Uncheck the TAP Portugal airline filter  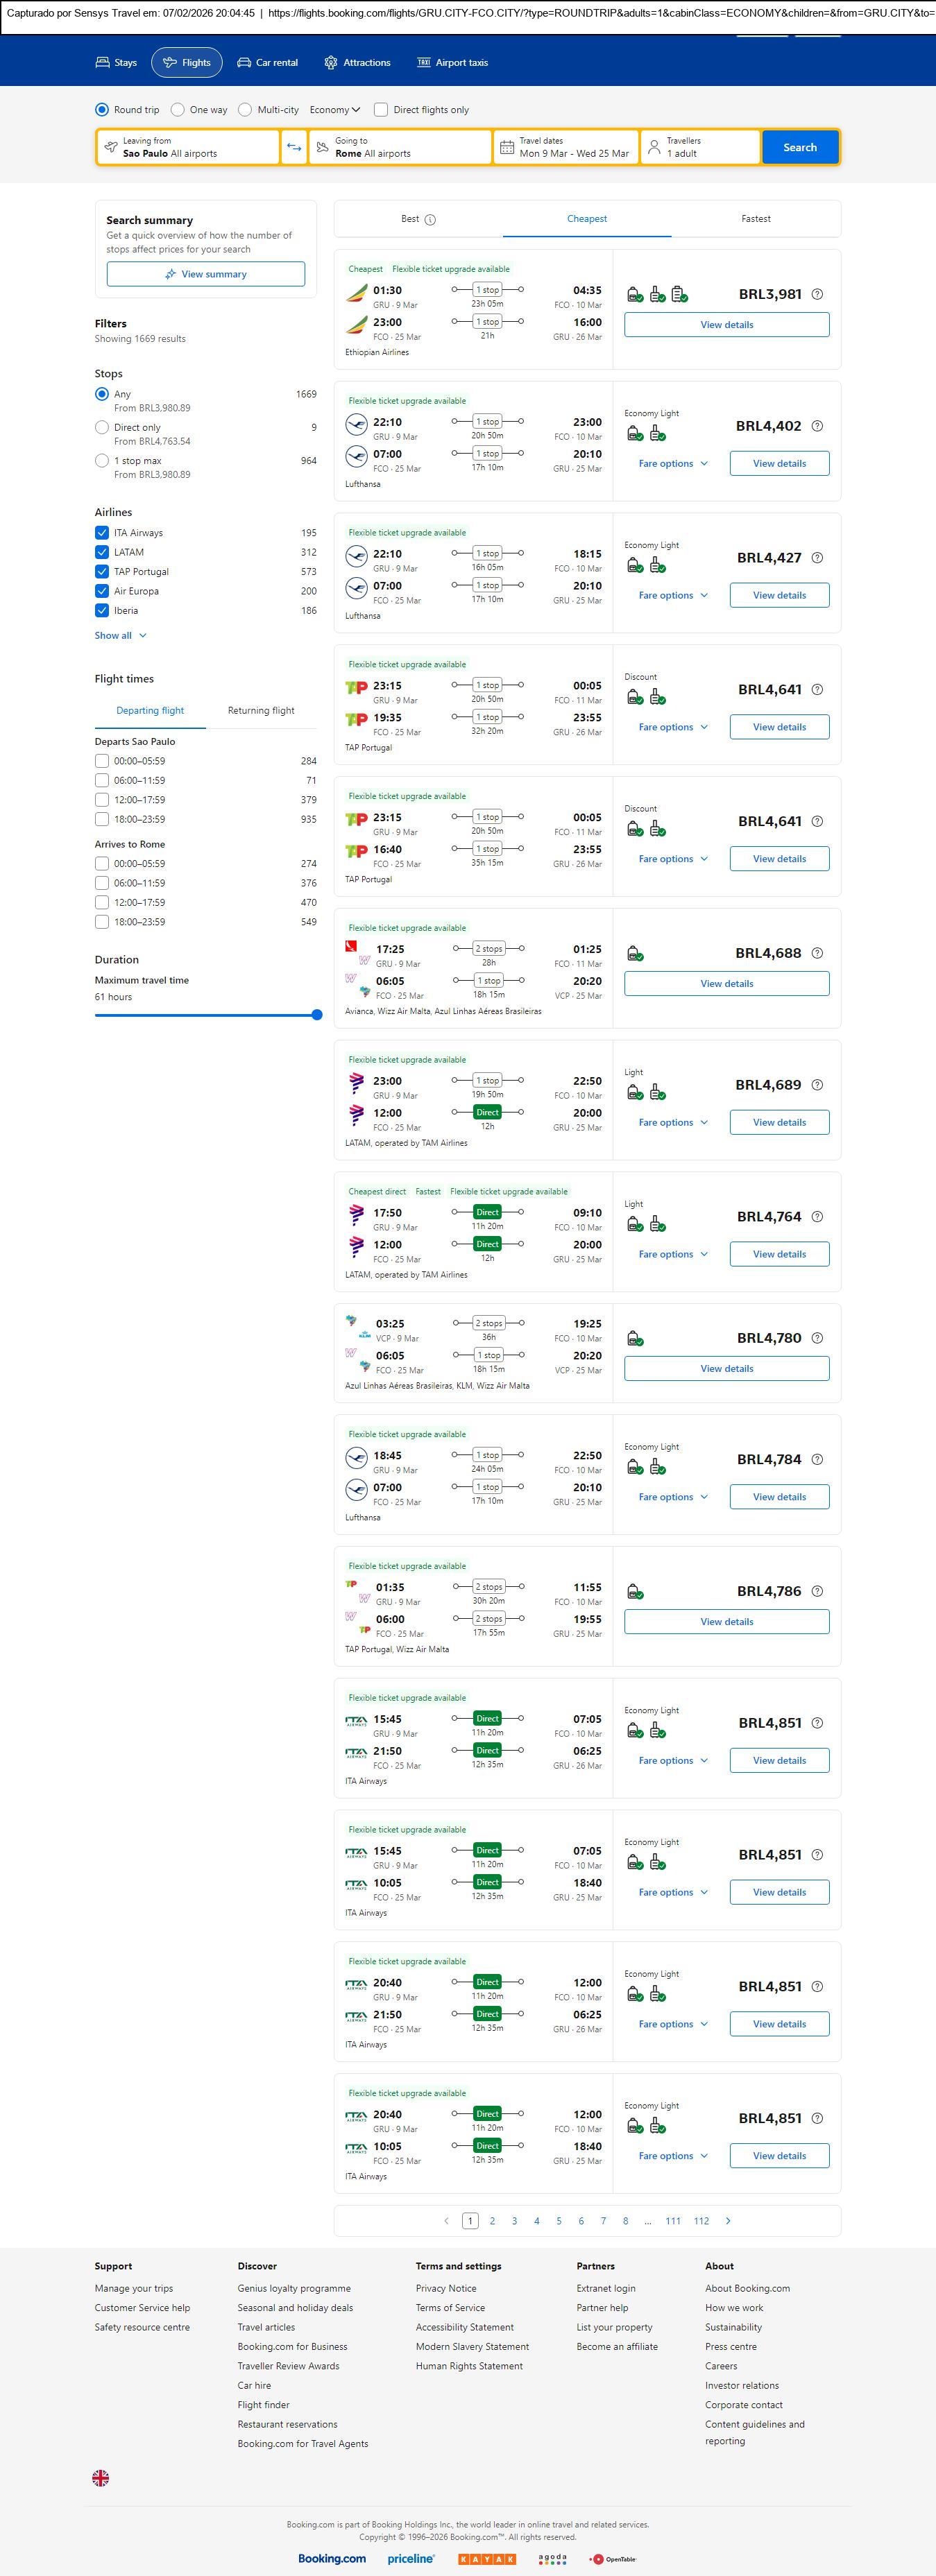pyautogui.click(x=102, y=571)
